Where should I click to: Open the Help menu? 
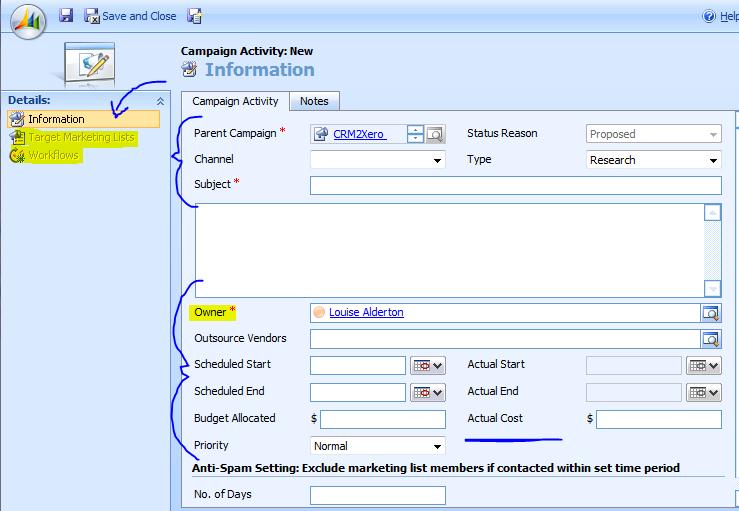click(x=721, y=16)
